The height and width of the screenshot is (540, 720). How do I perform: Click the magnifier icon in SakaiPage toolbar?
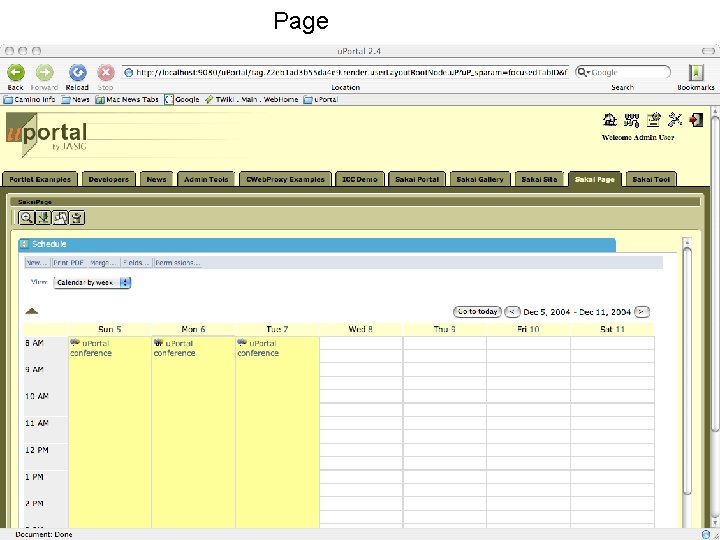coord(27,218)
